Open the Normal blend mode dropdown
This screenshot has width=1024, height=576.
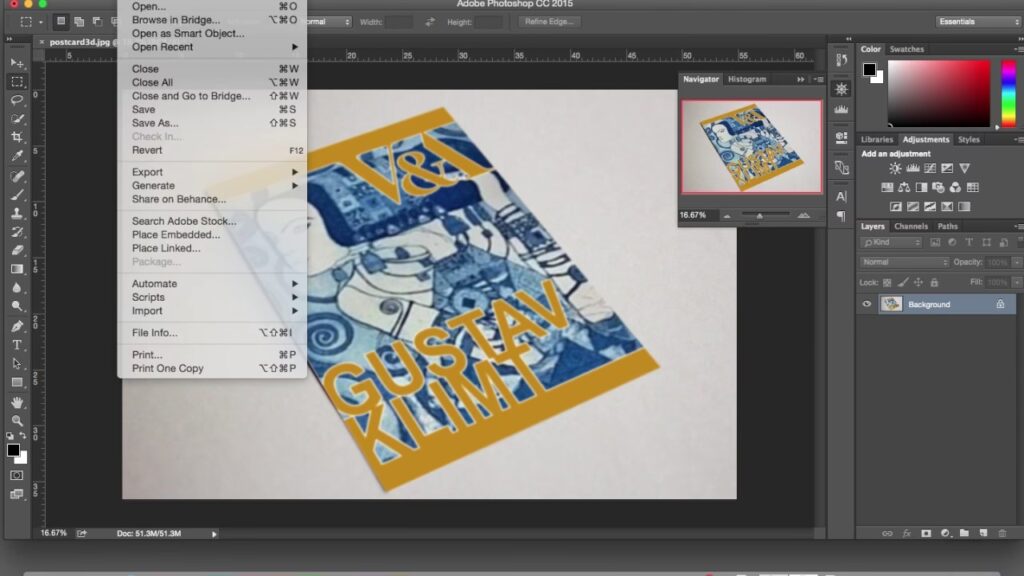point(904,262)
